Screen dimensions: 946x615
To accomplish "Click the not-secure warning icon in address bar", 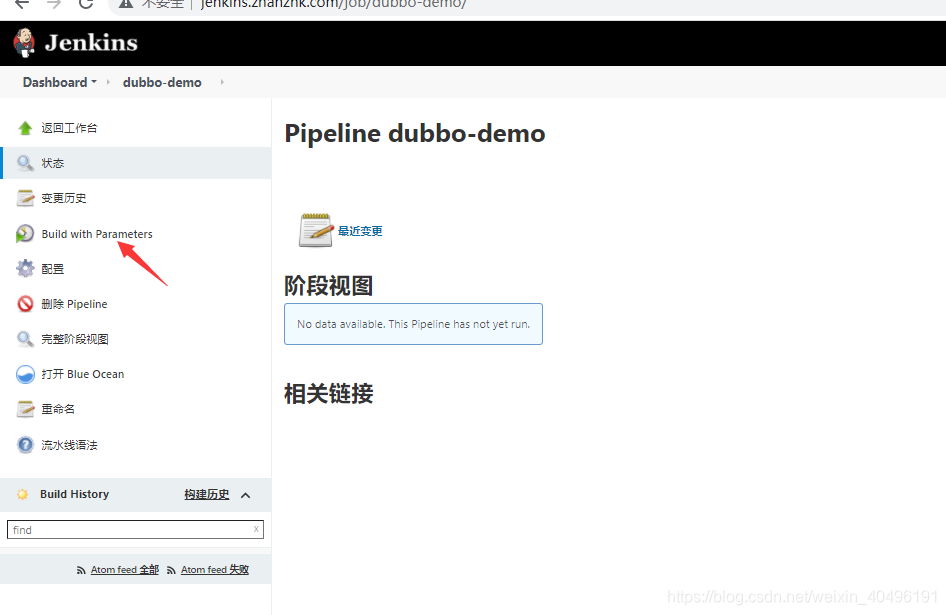I will [125, 4].
